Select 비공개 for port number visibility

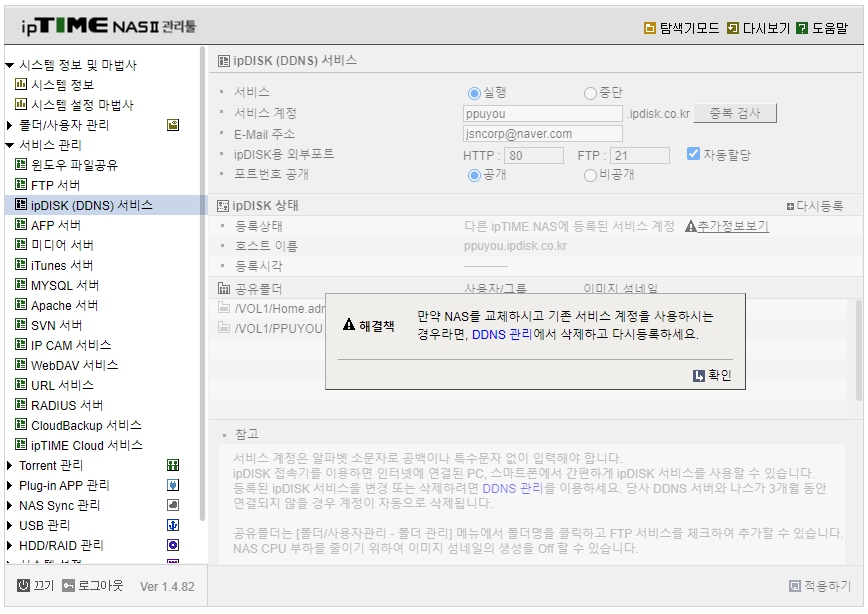[590, 176]
